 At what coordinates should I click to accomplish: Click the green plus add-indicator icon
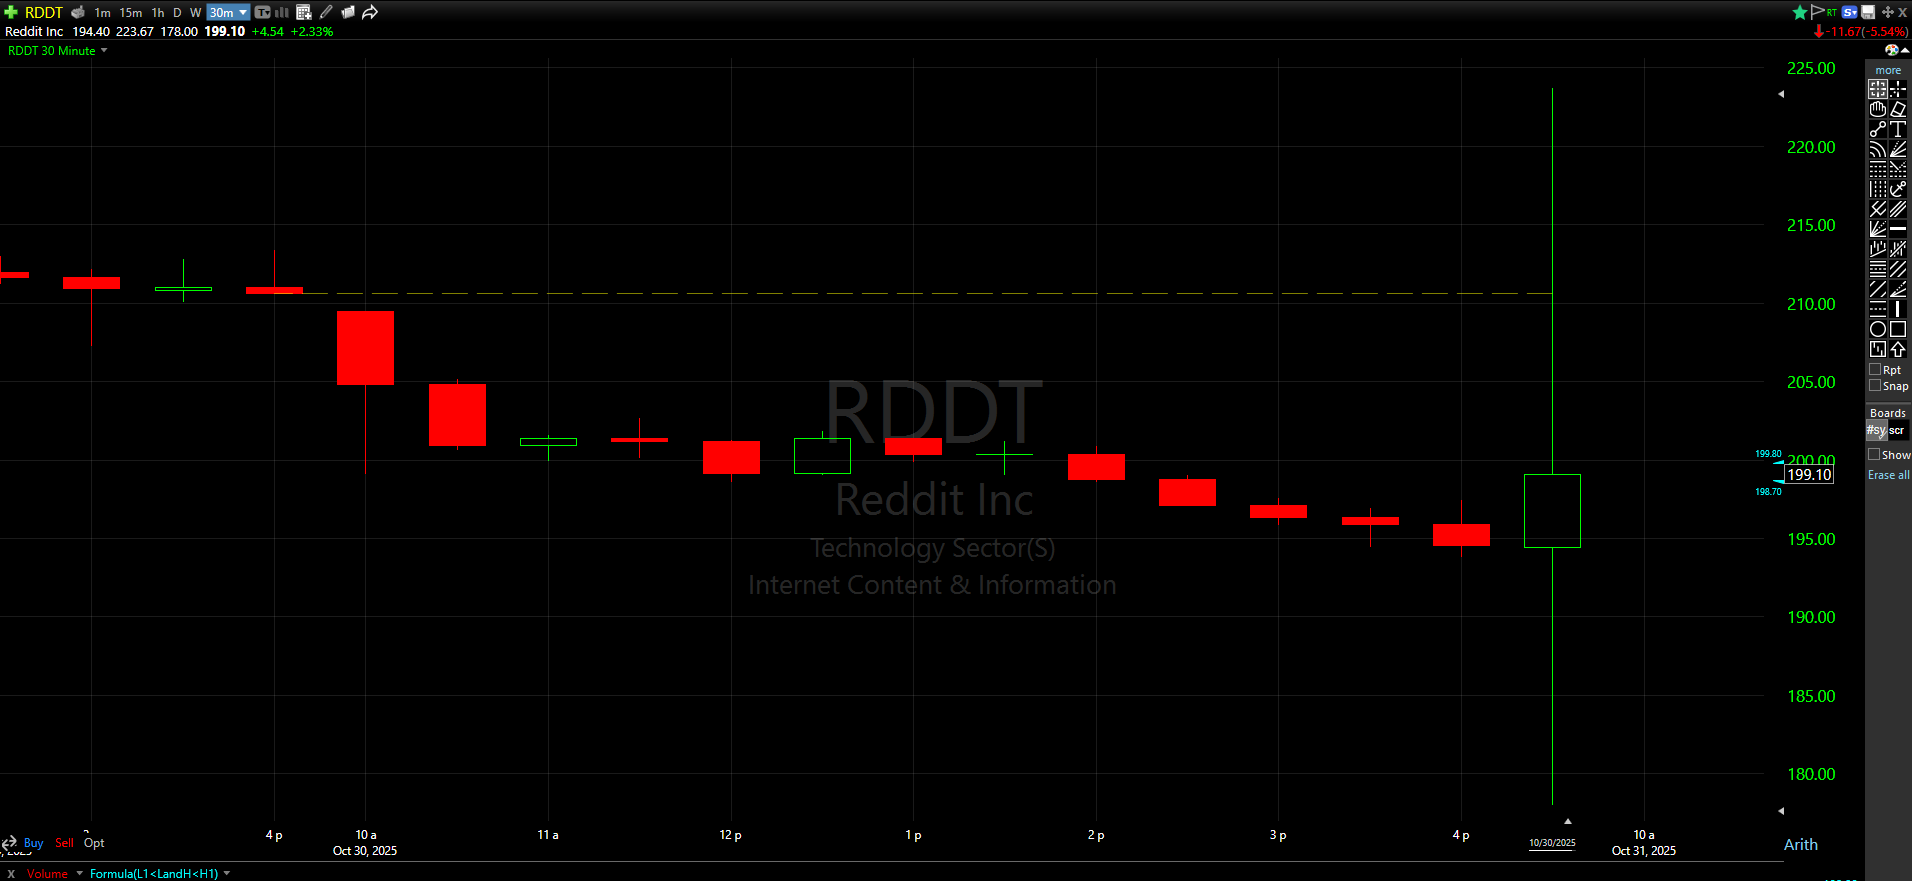coord(11,12)
